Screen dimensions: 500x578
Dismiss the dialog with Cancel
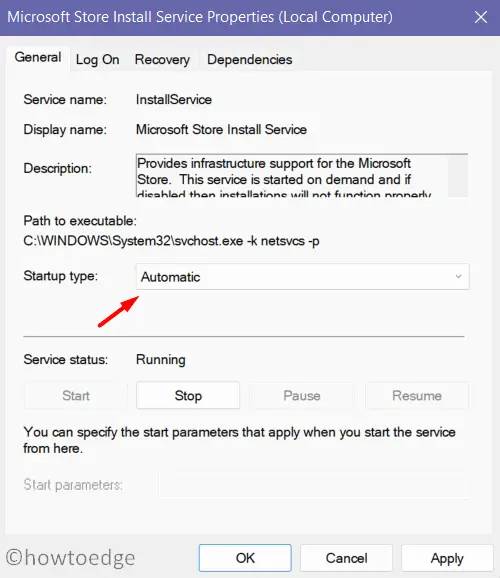pos(346,558)
